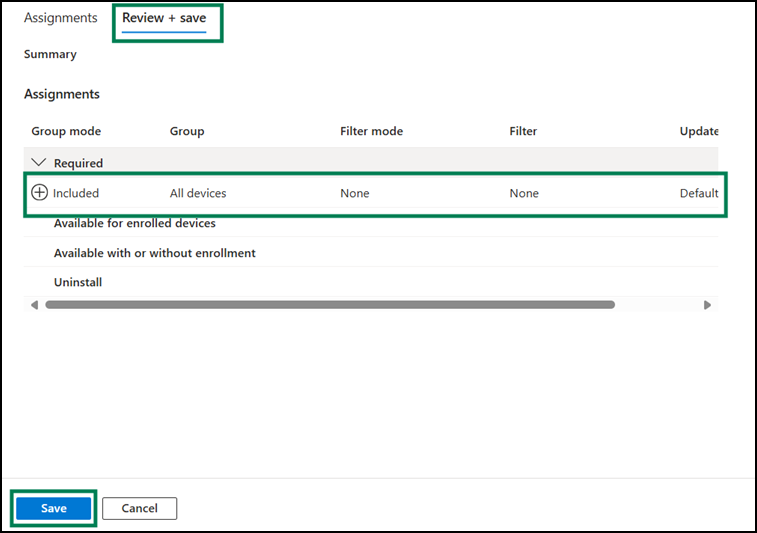Open the Review + save tab
The width and height of the screenshot is (757, 533).
point(164,18)
